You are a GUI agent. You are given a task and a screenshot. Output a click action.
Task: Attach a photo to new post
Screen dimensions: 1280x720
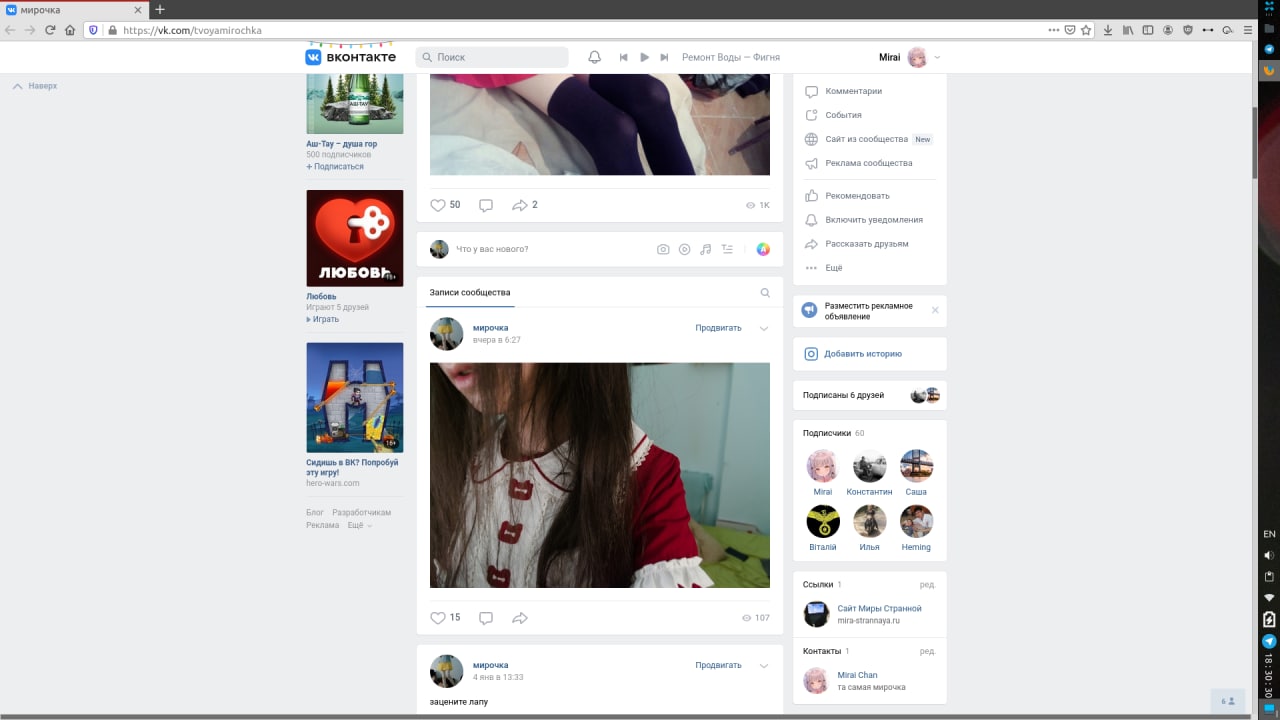[663, 249]
